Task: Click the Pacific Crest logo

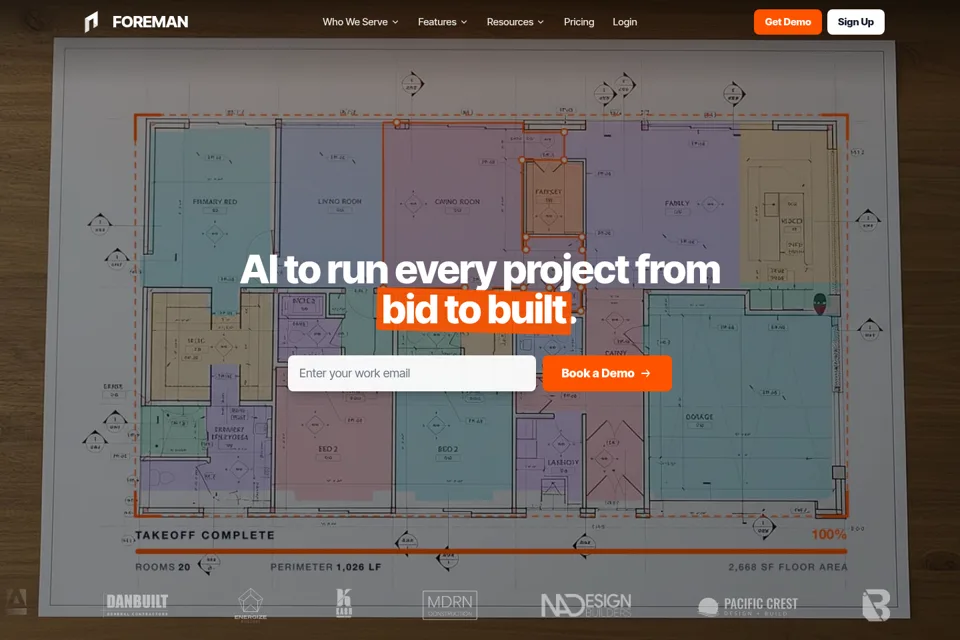Action: [x=748, y=606]
